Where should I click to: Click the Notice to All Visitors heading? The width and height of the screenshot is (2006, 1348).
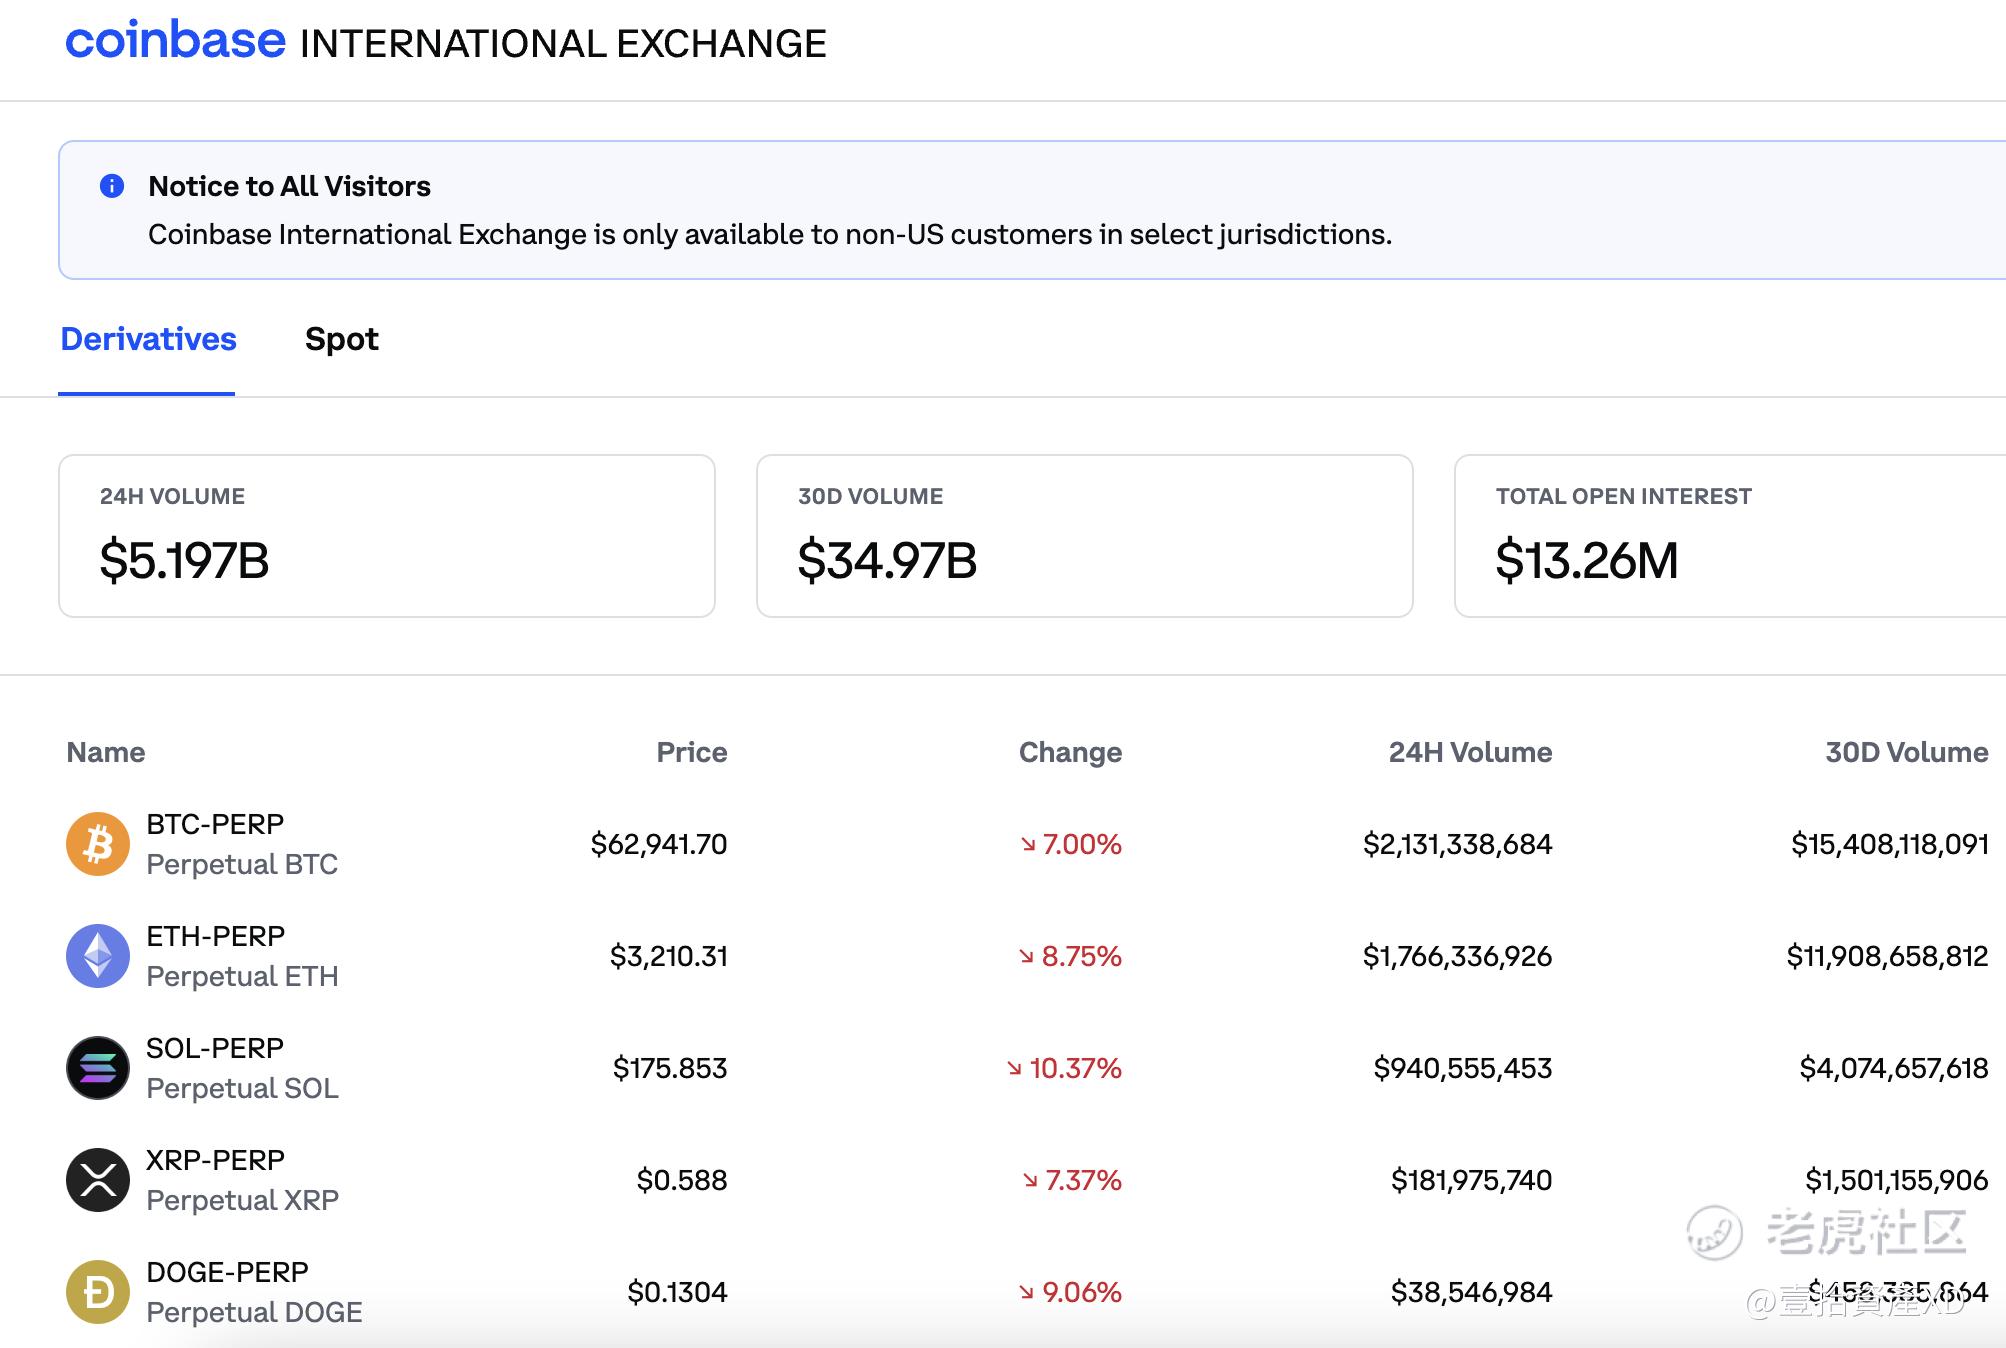289,186
